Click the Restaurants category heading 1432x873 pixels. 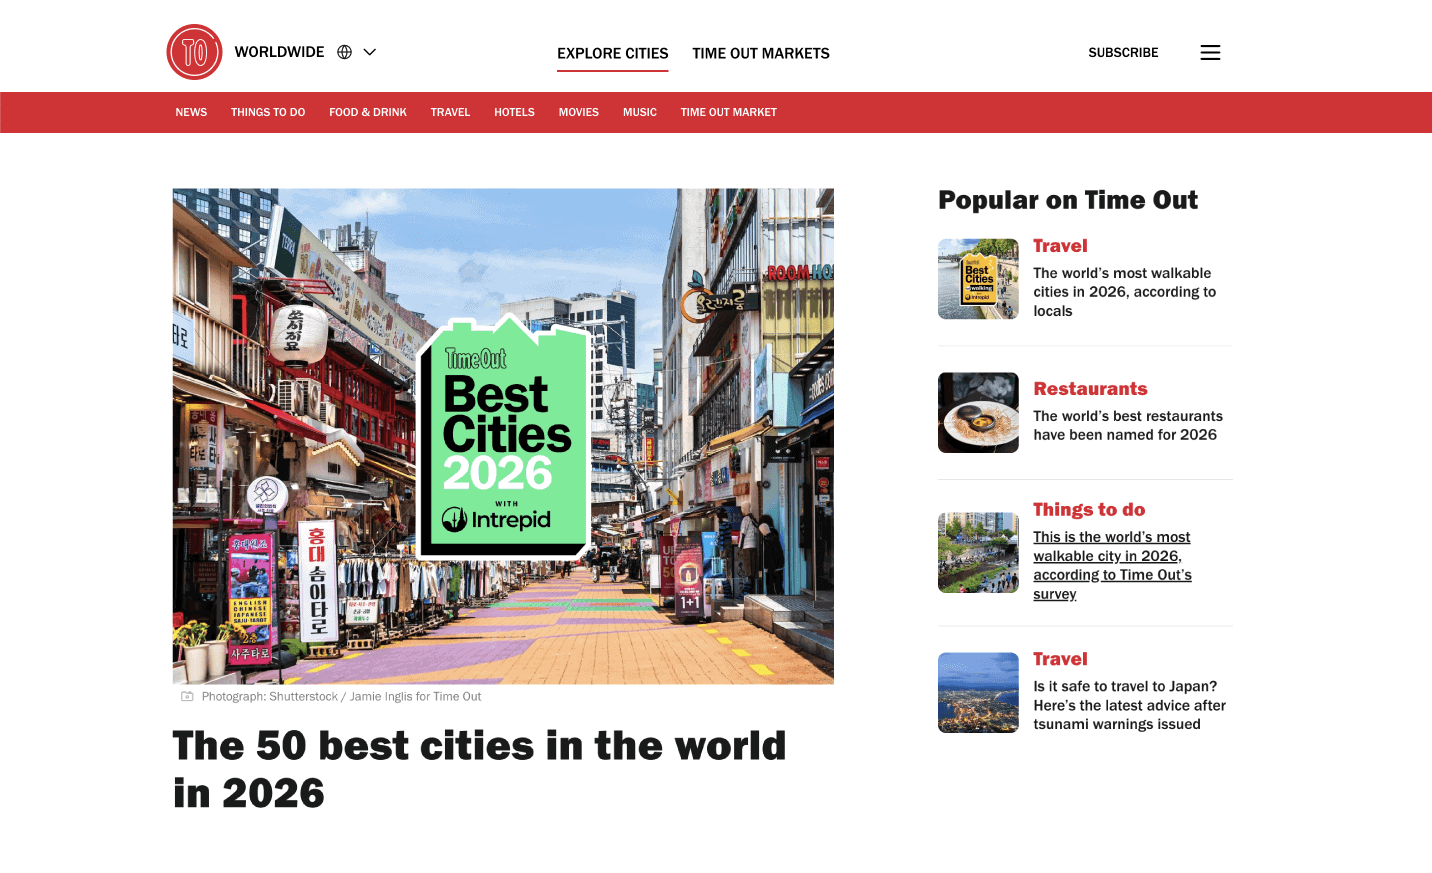(1090, 389)
